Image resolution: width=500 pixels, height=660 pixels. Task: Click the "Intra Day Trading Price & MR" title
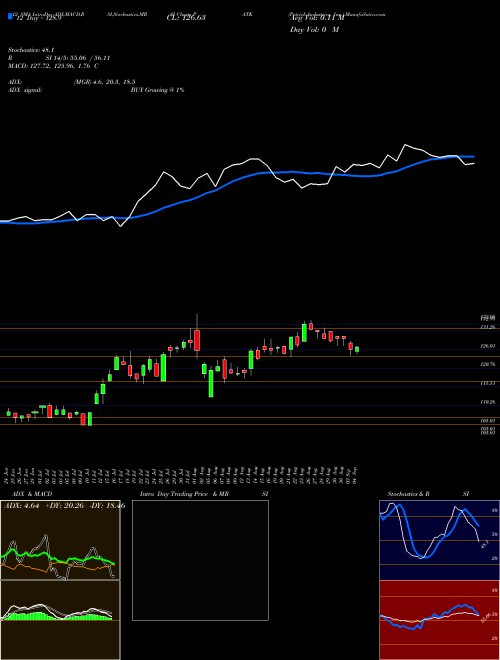pos(184,494)
